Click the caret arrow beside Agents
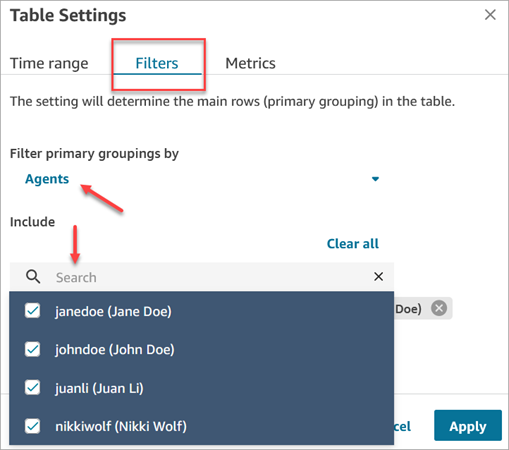Image resolution: width=509 pixels, height=450 pixels. tap(375, 179)
